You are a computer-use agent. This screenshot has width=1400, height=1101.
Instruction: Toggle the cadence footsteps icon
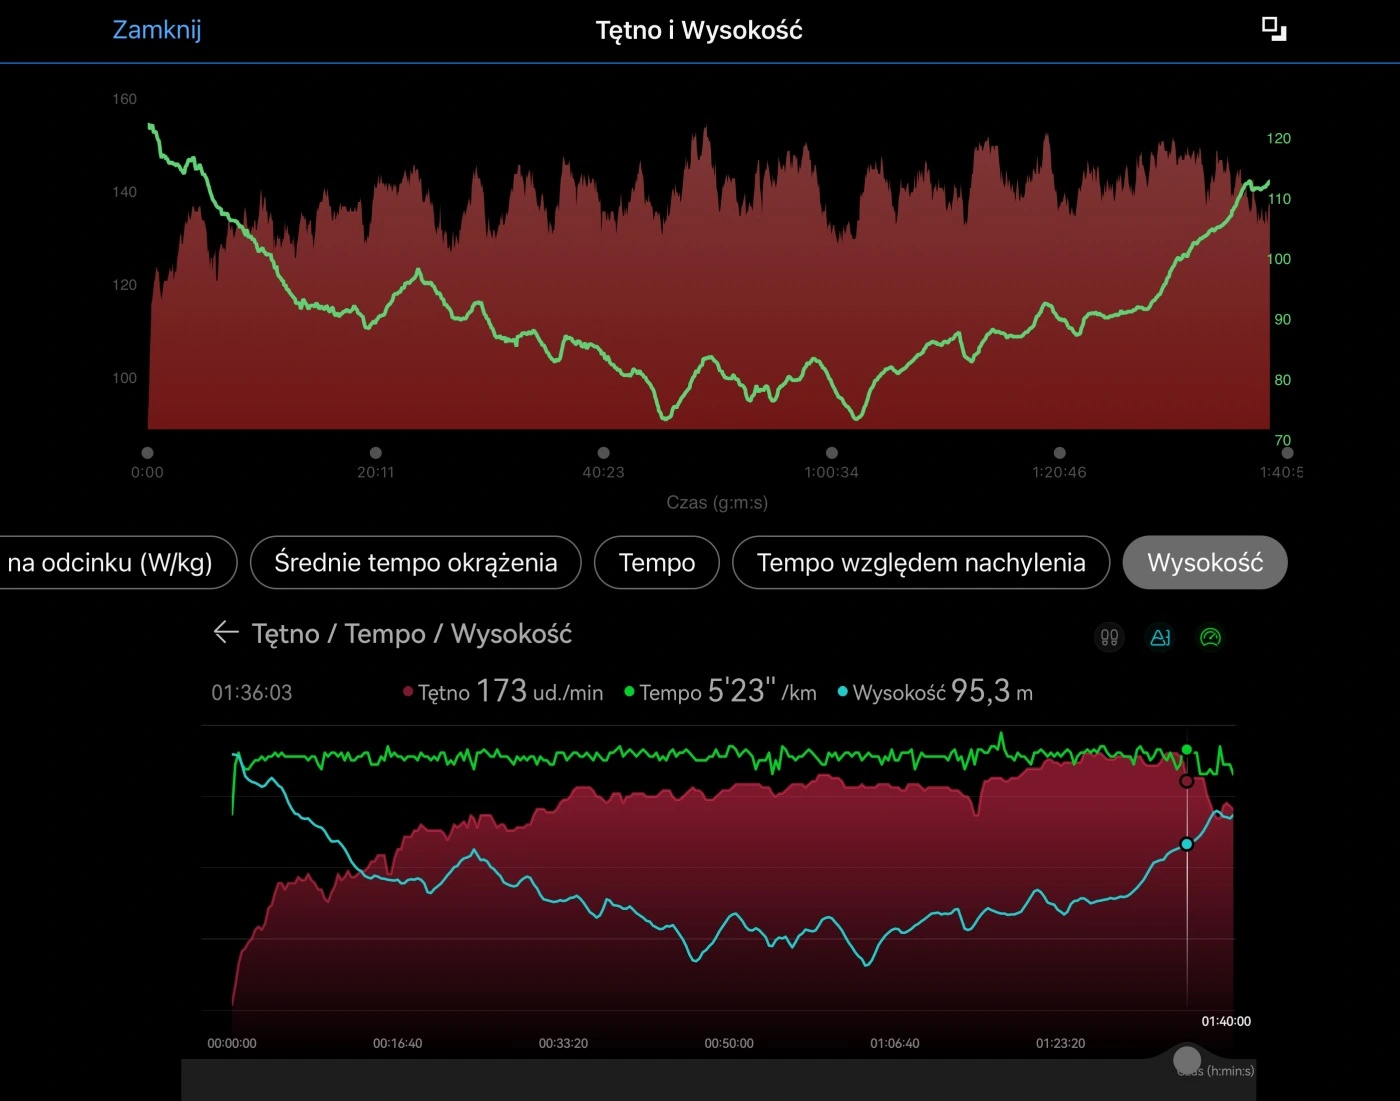click(x=1109, y=637)
